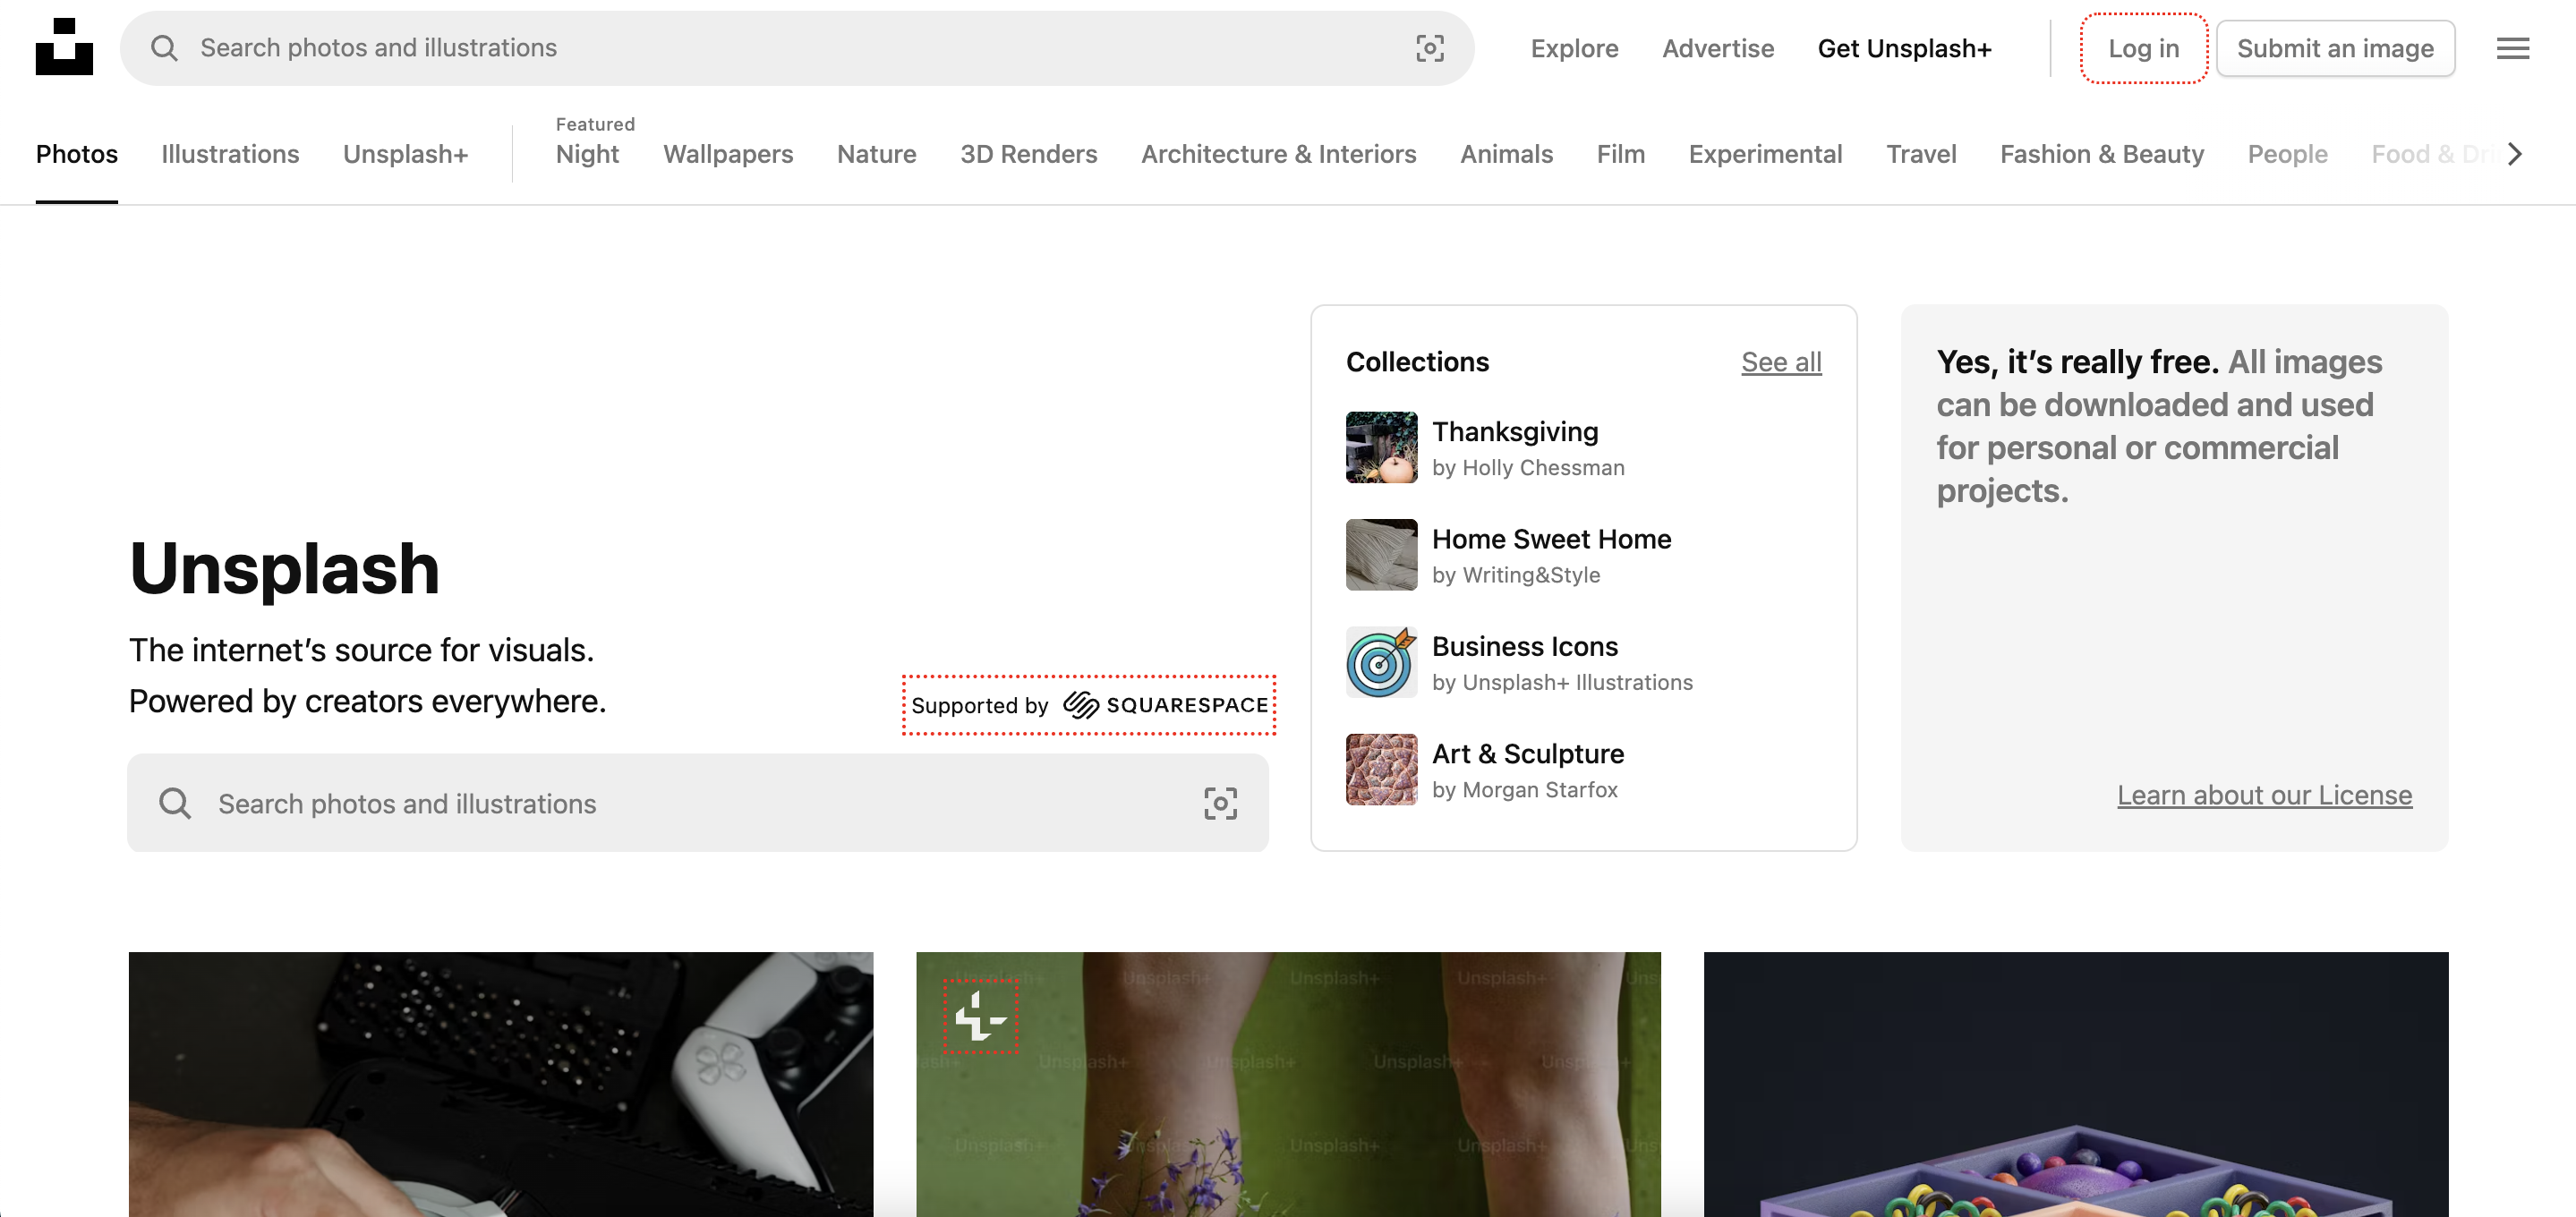The height and width of the screenshot is (1217, 2576).
Task: Open the Film category
Action: [1620, 154]
